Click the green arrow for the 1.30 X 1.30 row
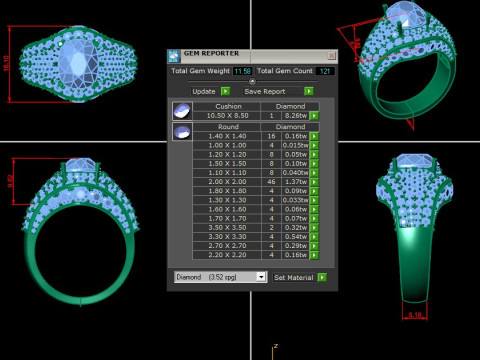The image size is (480, 360). click(314, 200)
